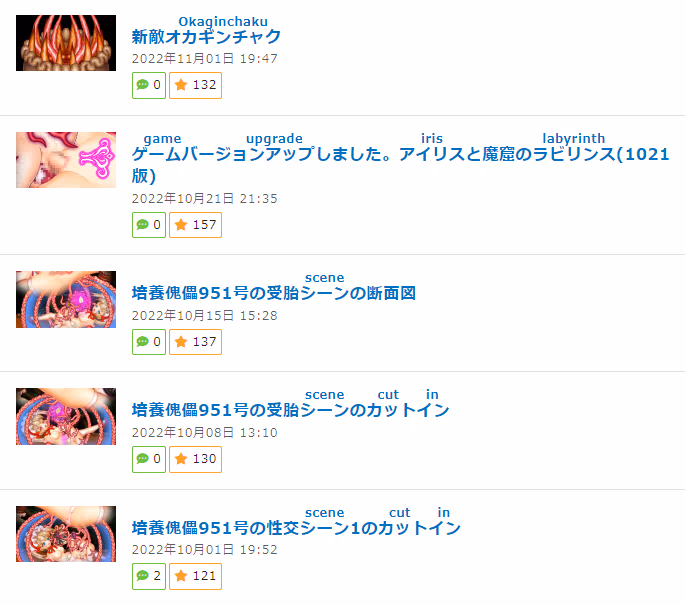Open the 受胎シーンのカットイン post link
Viewport: 685px width, 605px height.
tap(291, 410)
